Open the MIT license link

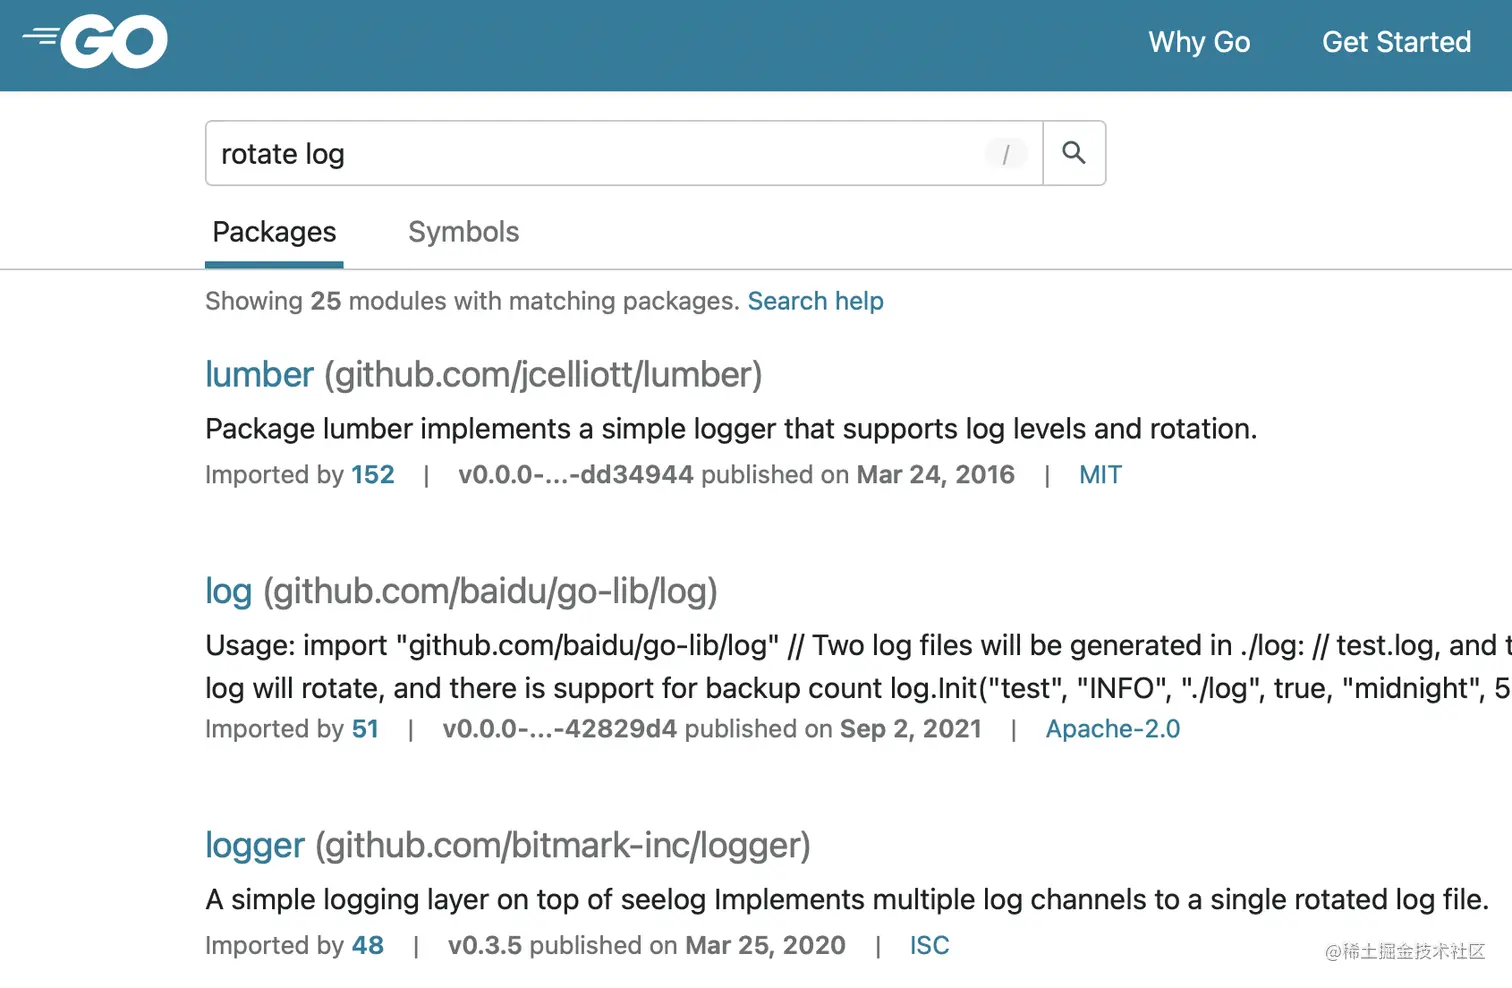pyautogui.click(x=1100, y=475)
